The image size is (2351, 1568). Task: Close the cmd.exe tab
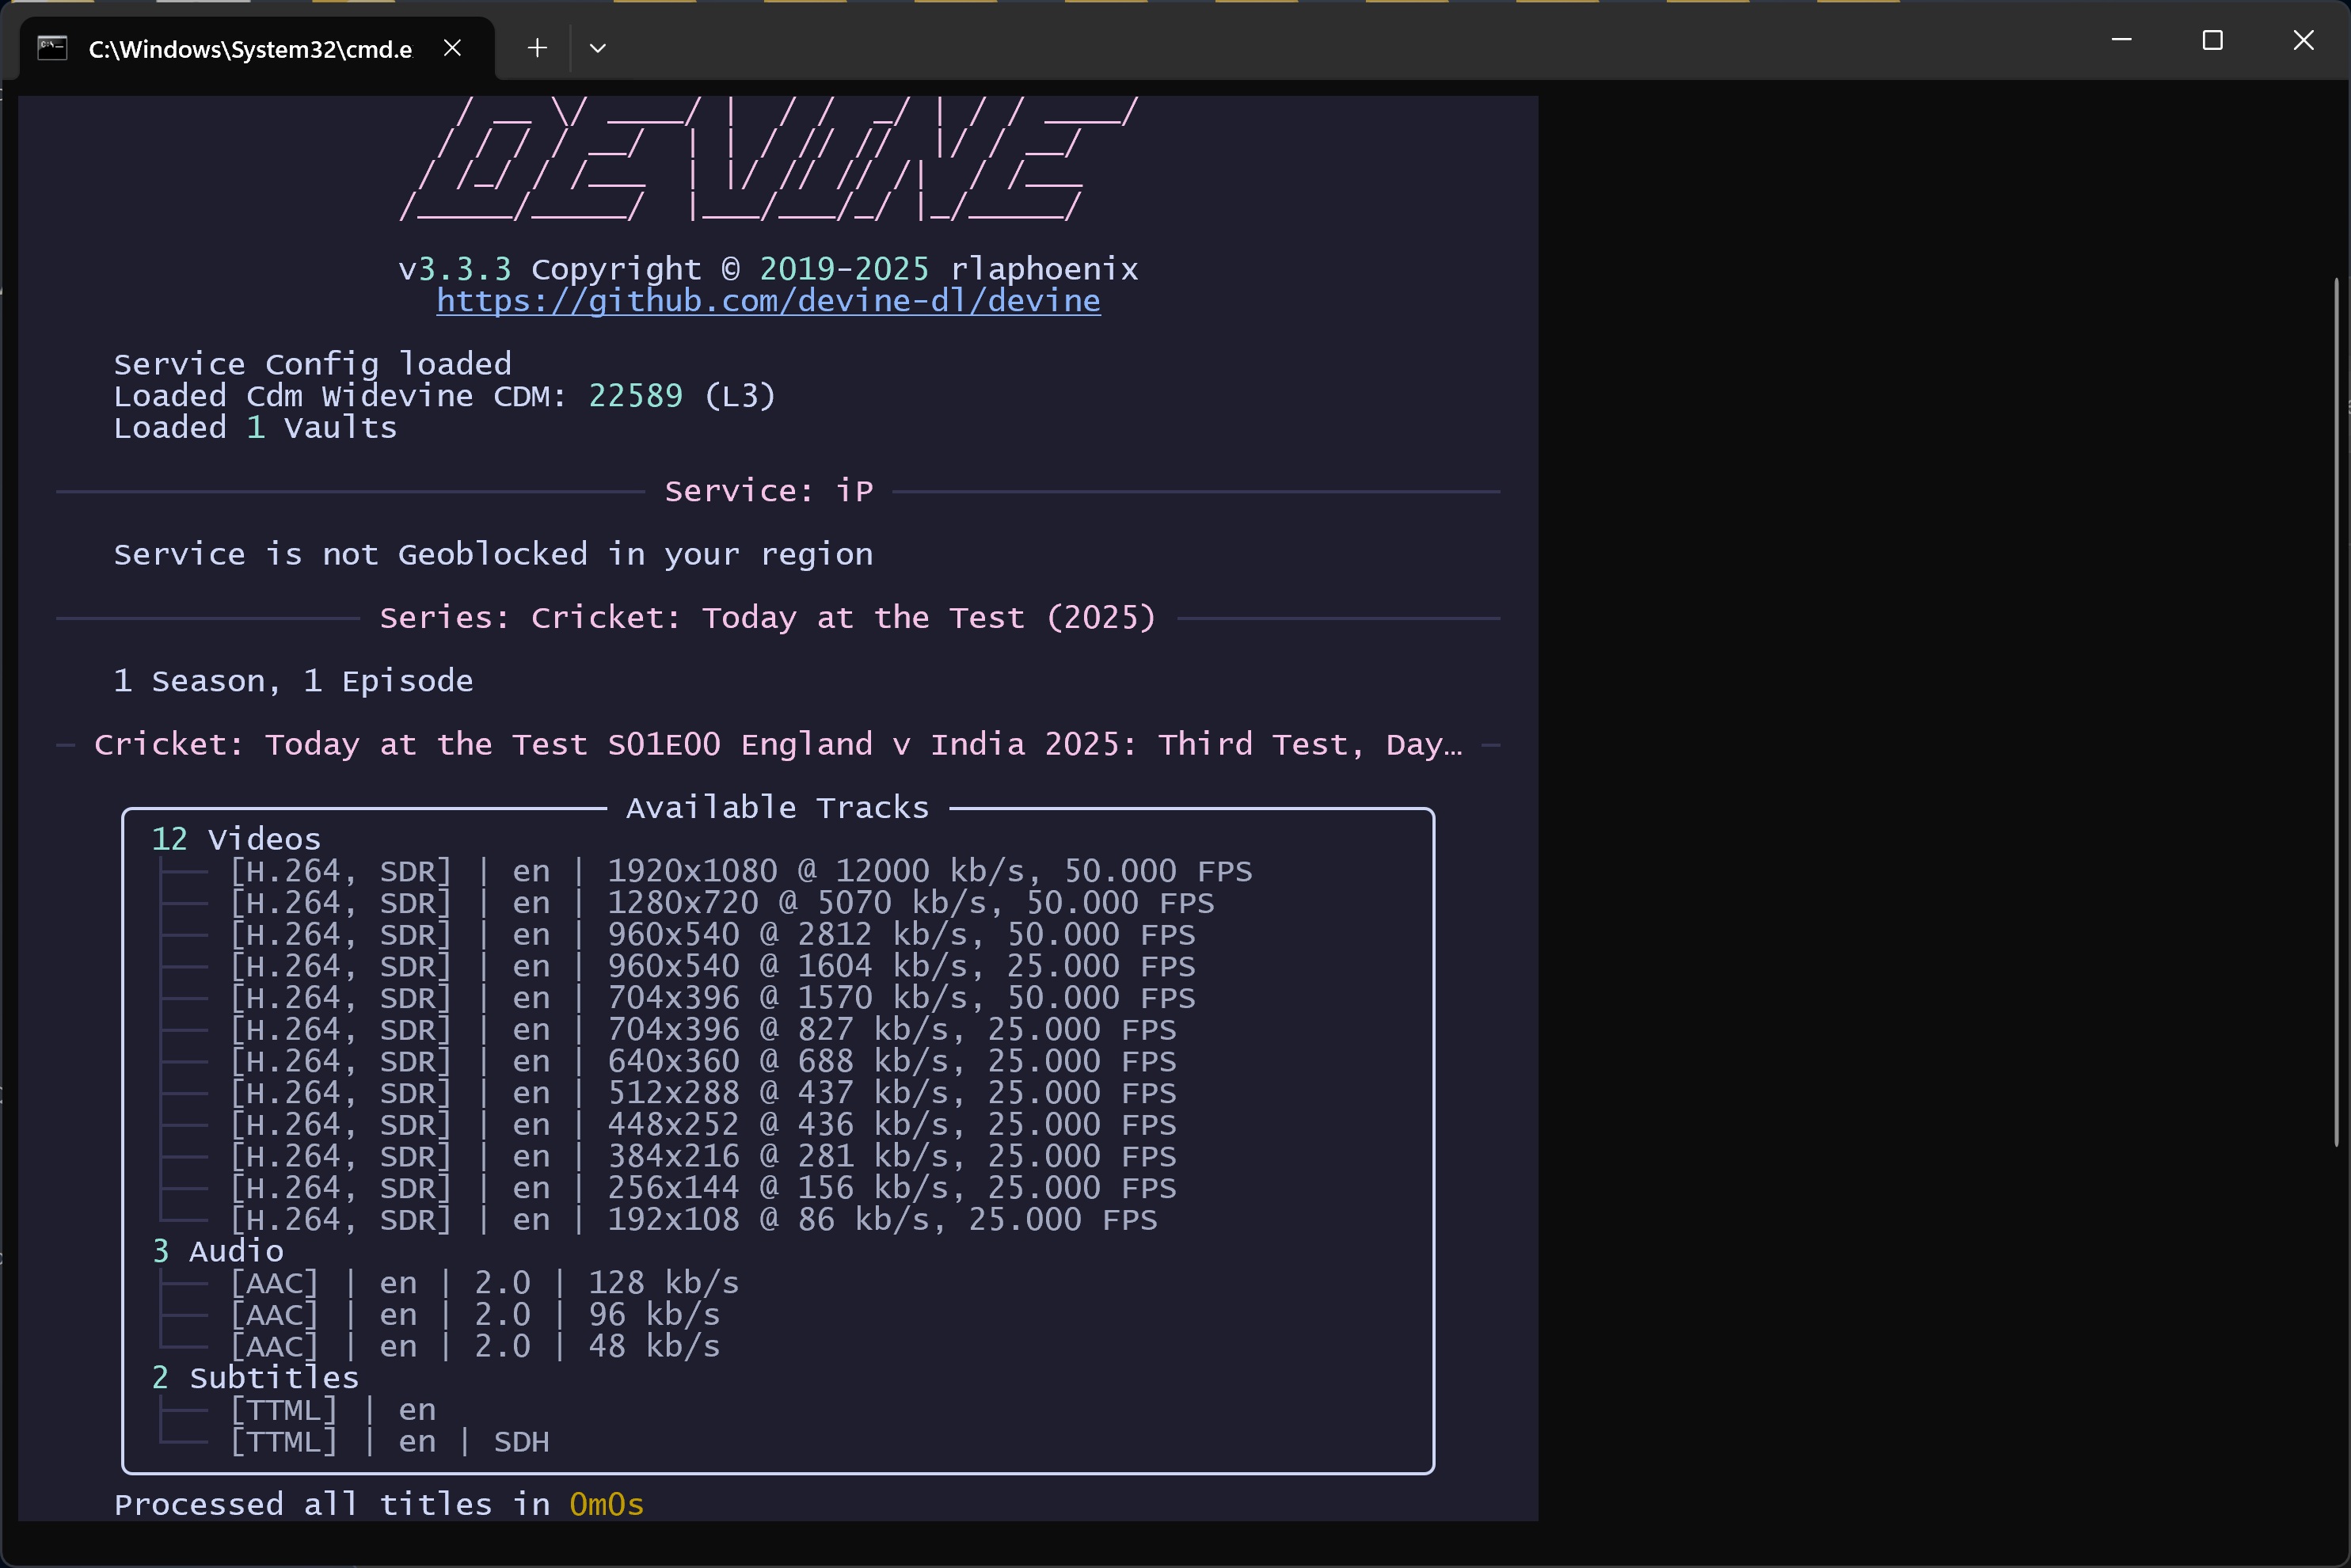(x=452, y=48)
